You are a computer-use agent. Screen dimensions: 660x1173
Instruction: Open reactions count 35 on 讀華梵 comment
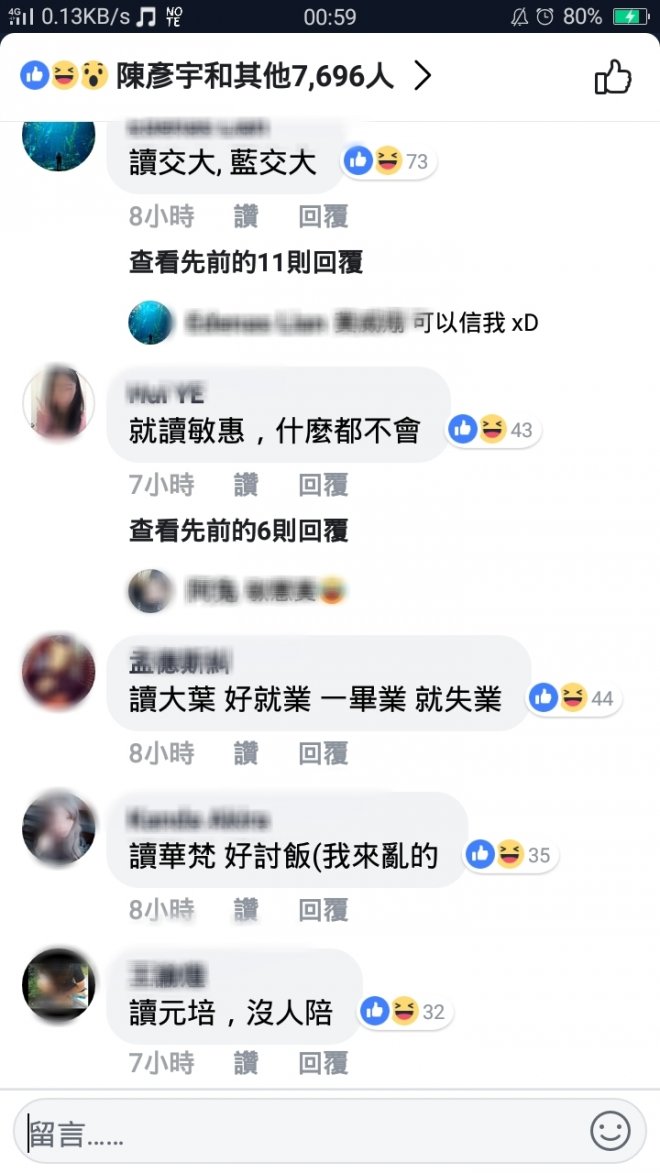tap(510, 854)
